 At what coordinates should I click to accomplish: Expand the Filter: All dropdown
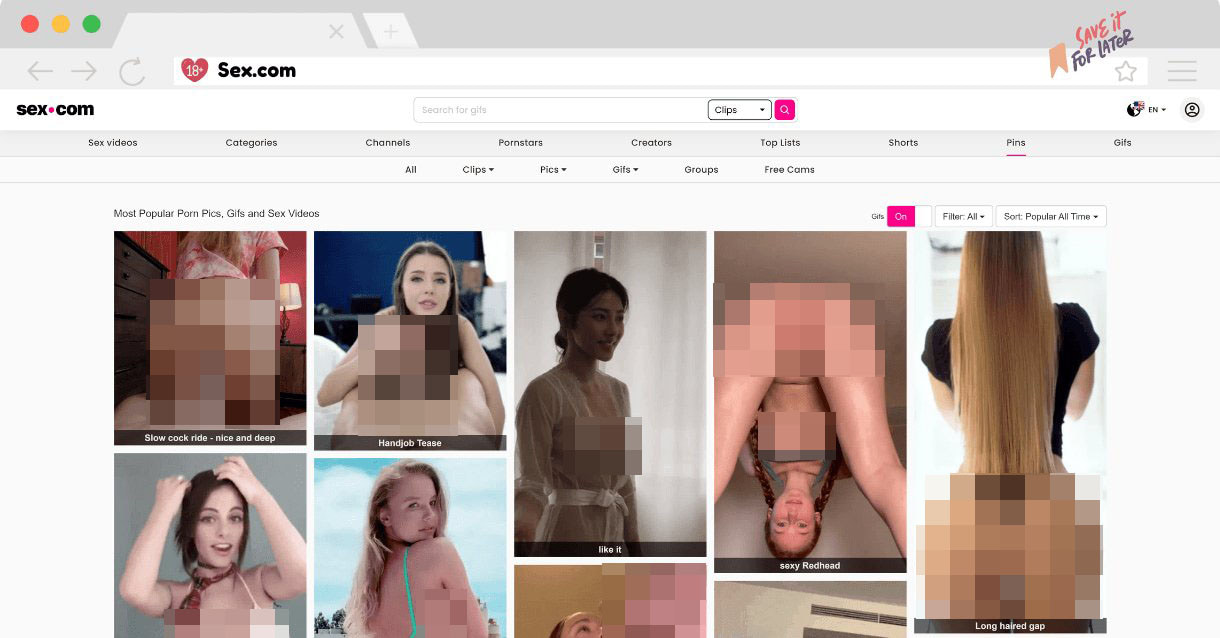point(963,216)
